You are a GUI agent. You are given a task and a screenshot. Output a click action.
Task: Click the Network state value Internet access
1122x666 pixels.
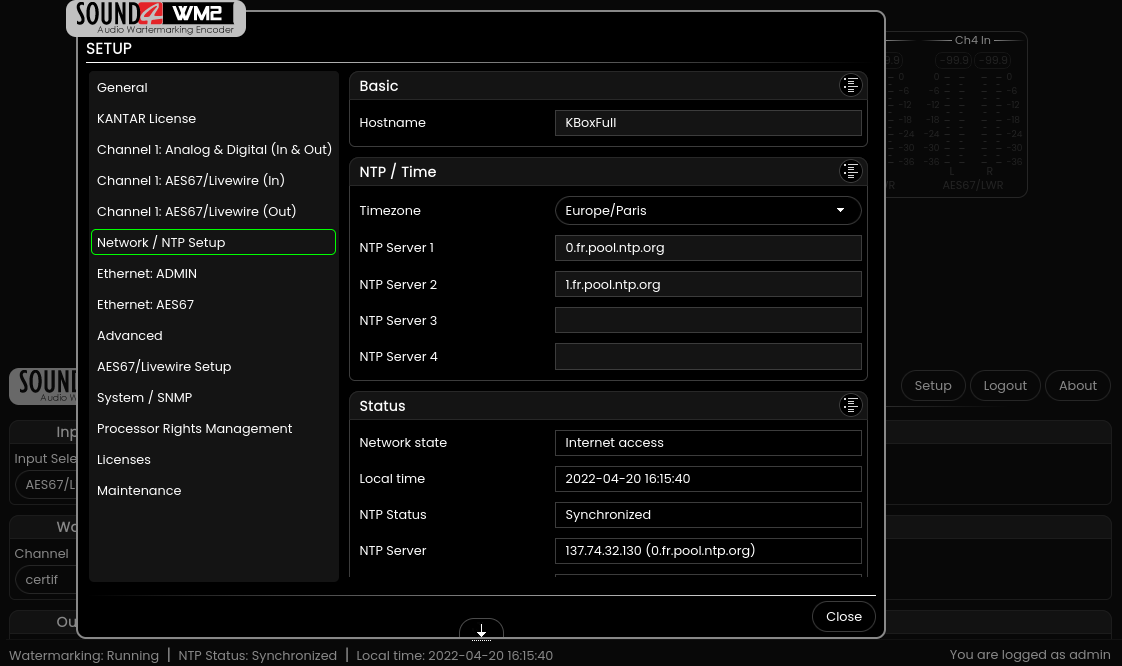(708, 443)
